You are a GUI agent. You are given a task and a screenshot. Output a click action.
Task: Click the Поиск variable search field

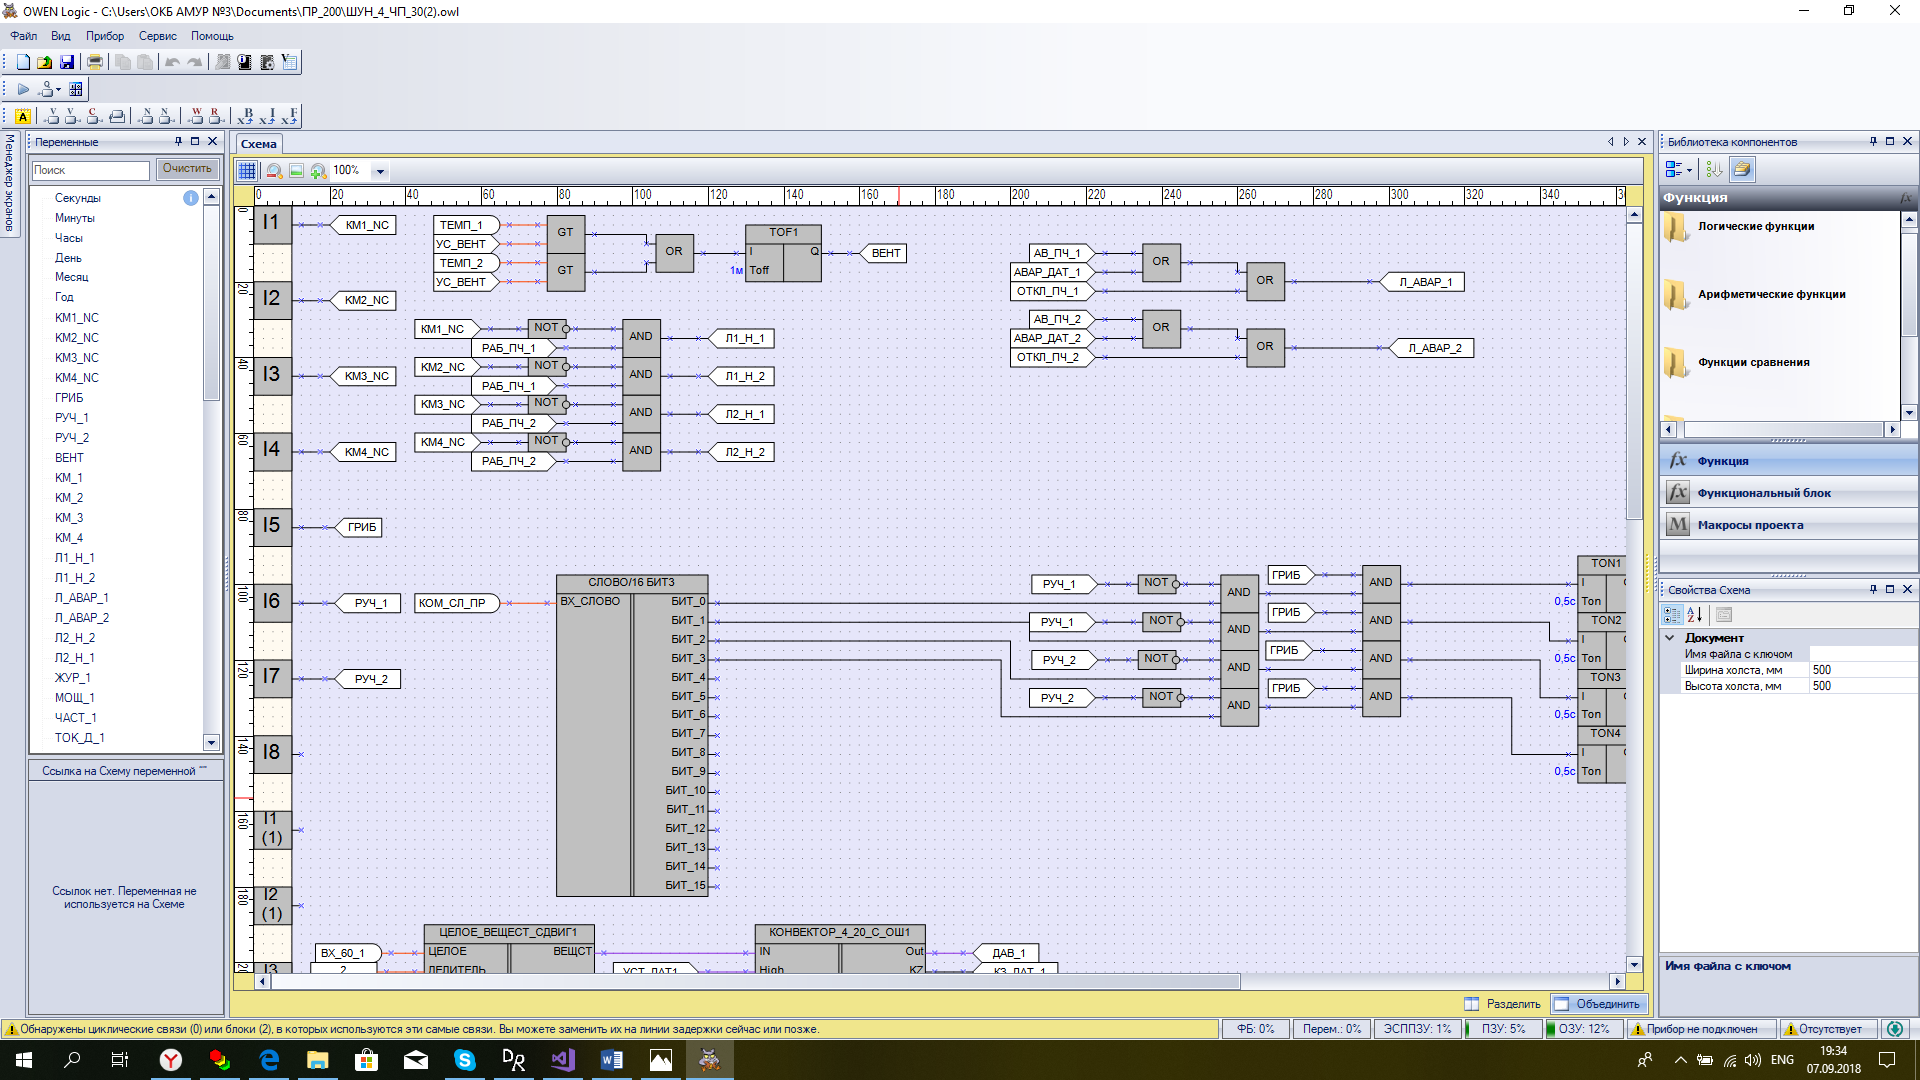click(x=90, y=170)
